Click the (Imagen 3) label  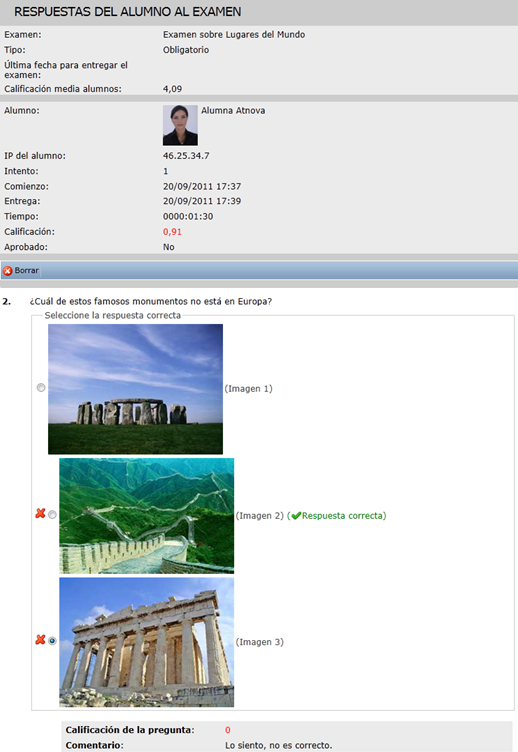pos(259,642)
